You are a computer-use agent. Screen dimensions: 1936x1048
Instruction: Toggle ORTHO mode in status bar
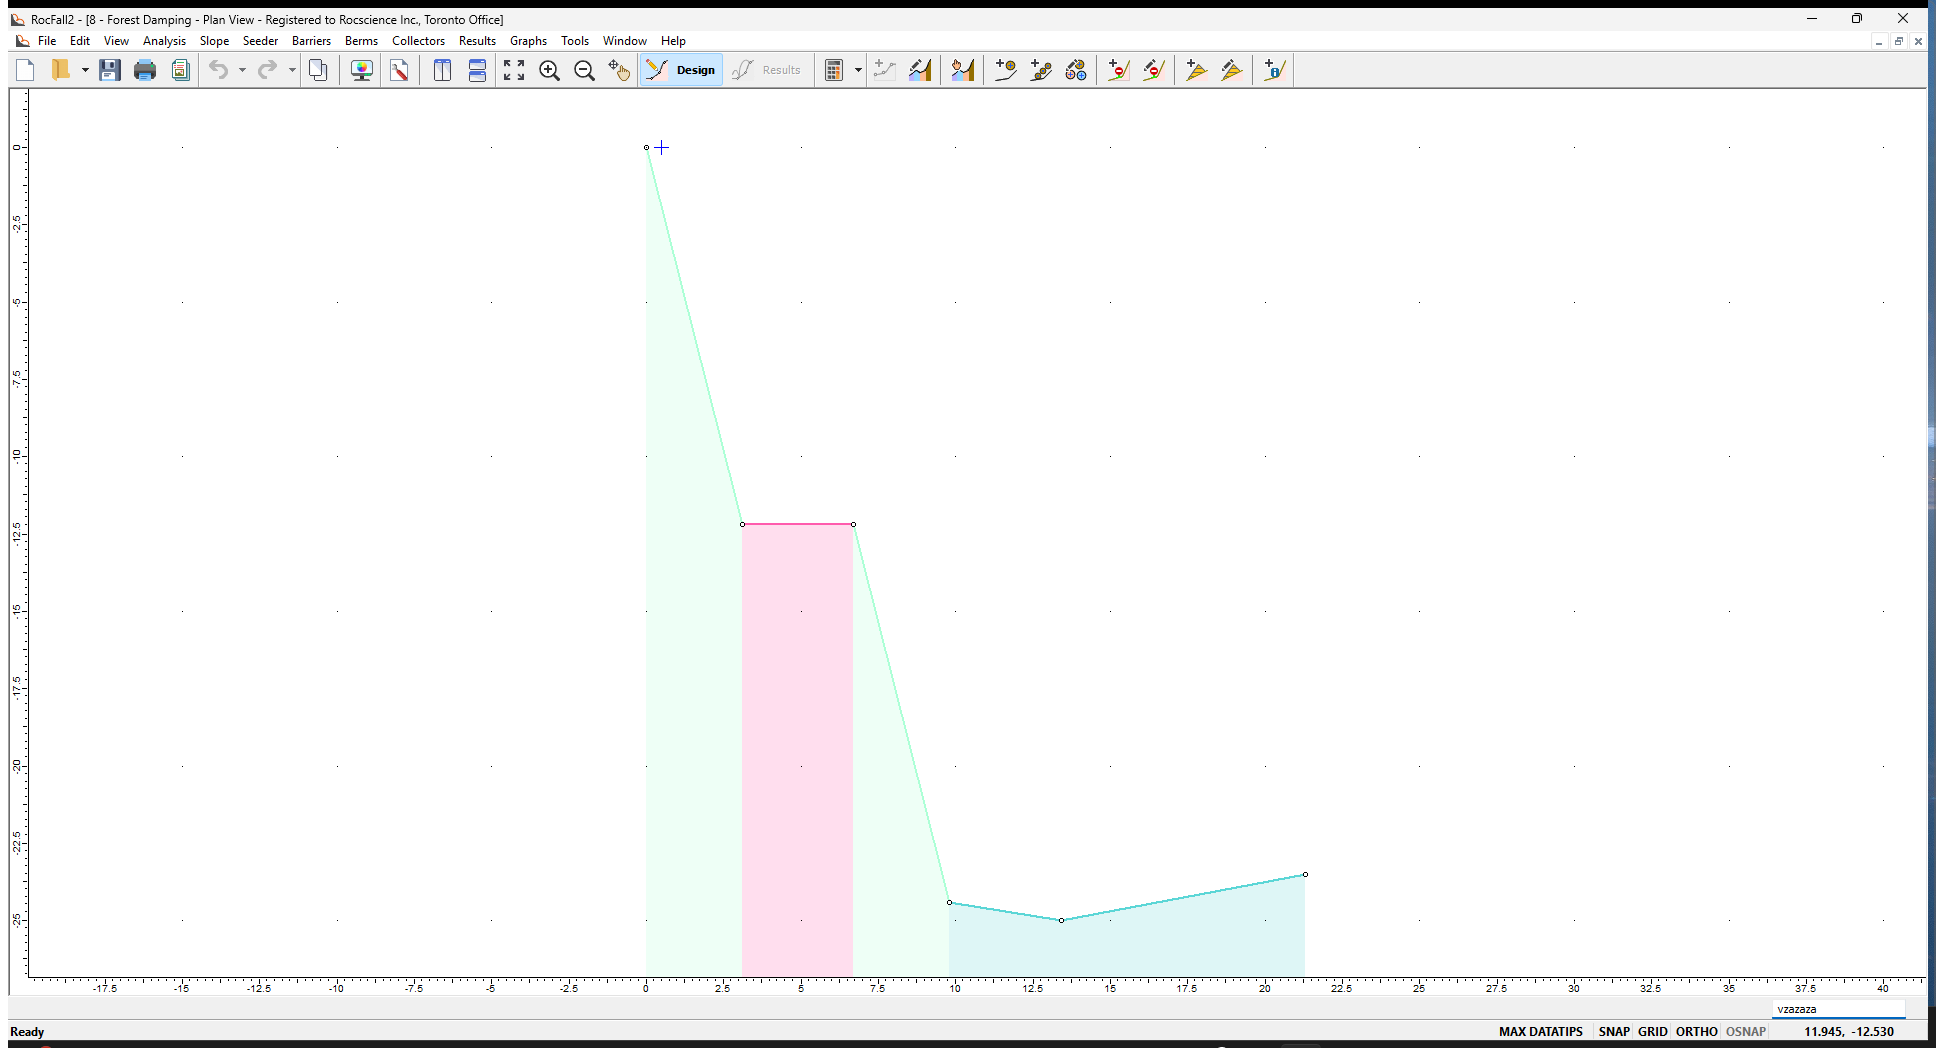click(1696, 1031)
